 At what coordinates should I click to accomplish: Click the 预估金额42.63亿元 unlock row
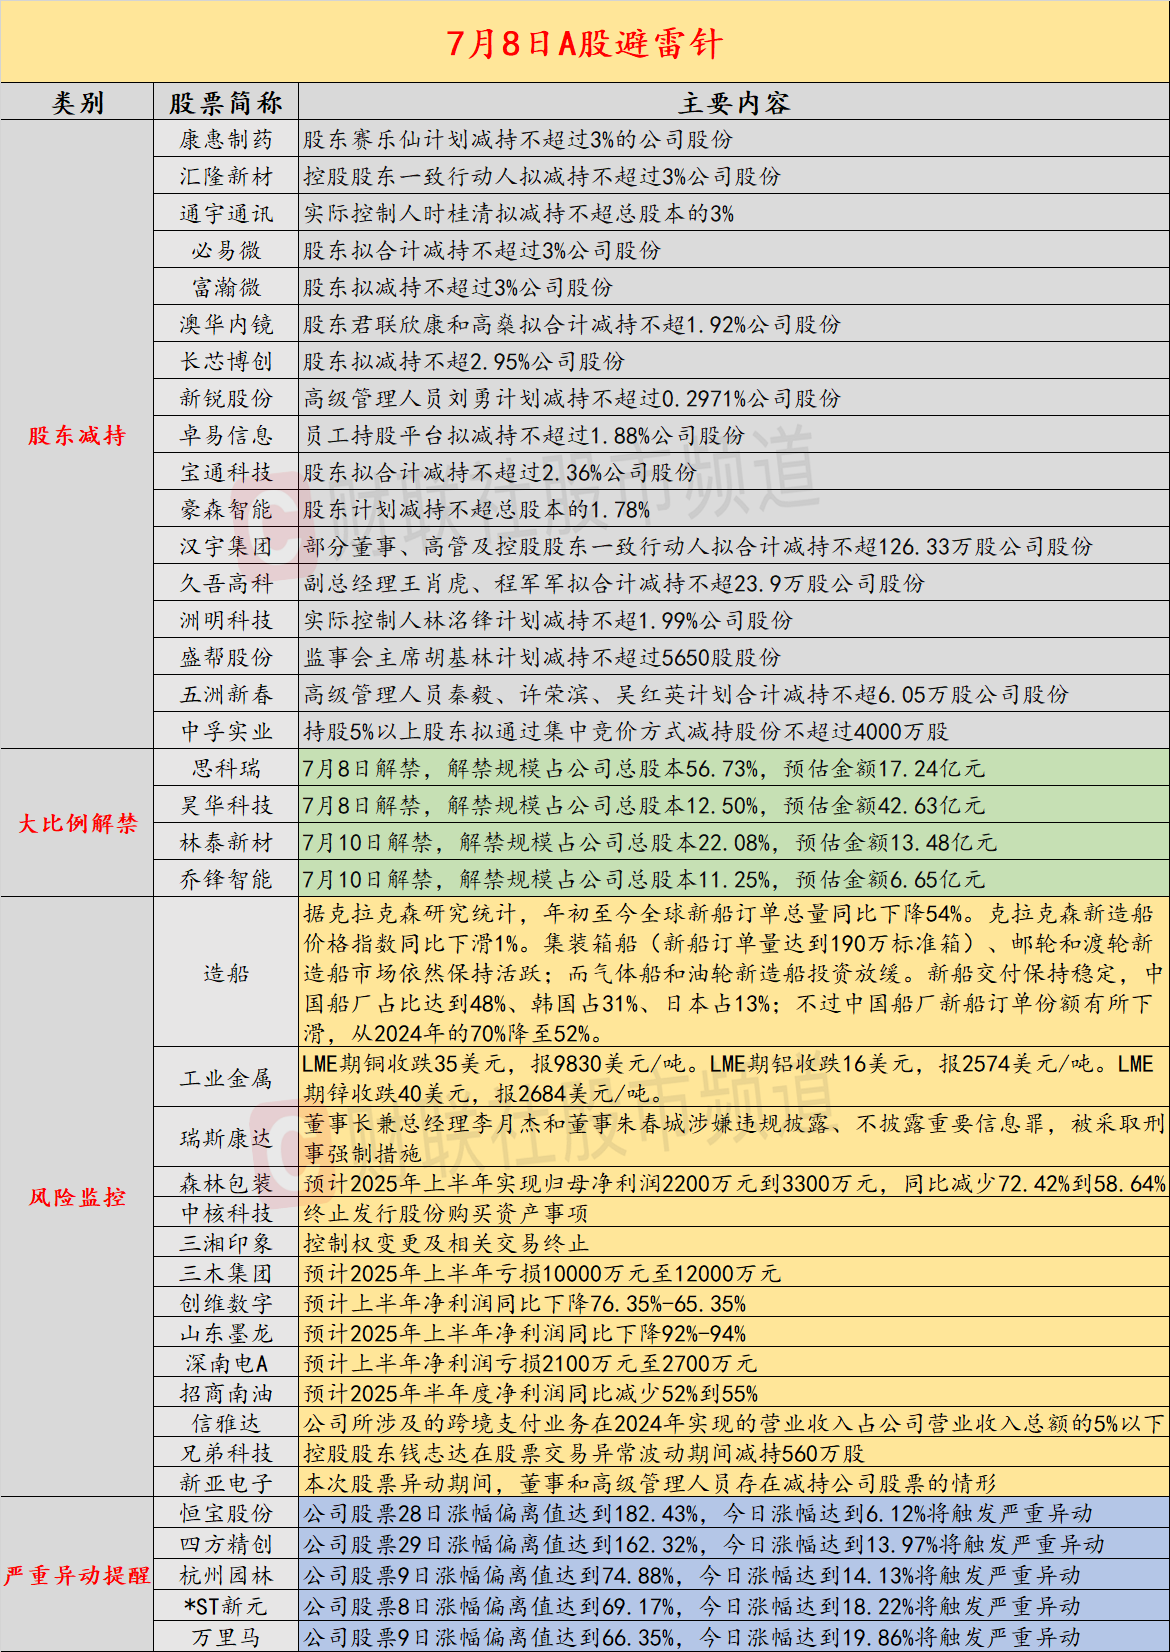[x=734, y=805]
